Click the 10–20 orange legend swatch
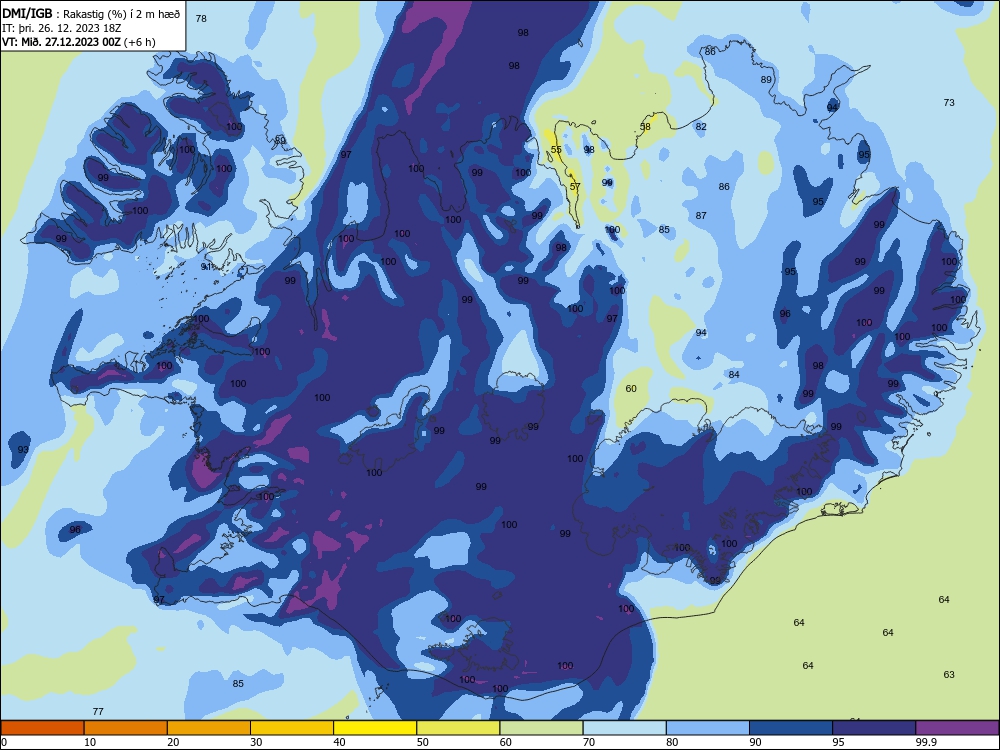1000x750 pixels. click(126, 728)
